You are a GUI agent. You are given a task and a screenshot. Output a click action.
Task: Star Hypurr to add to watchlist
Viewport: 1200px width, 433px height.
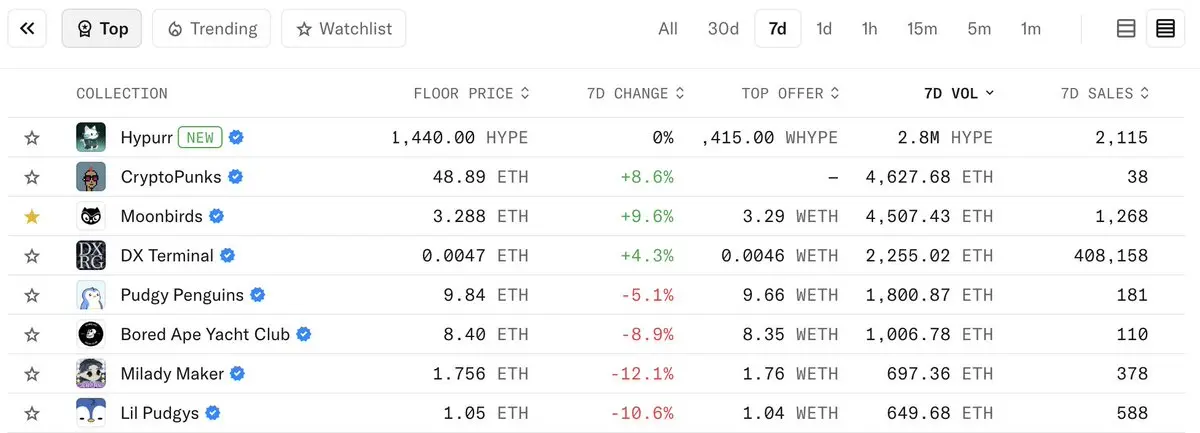click(x=32, y=138)
